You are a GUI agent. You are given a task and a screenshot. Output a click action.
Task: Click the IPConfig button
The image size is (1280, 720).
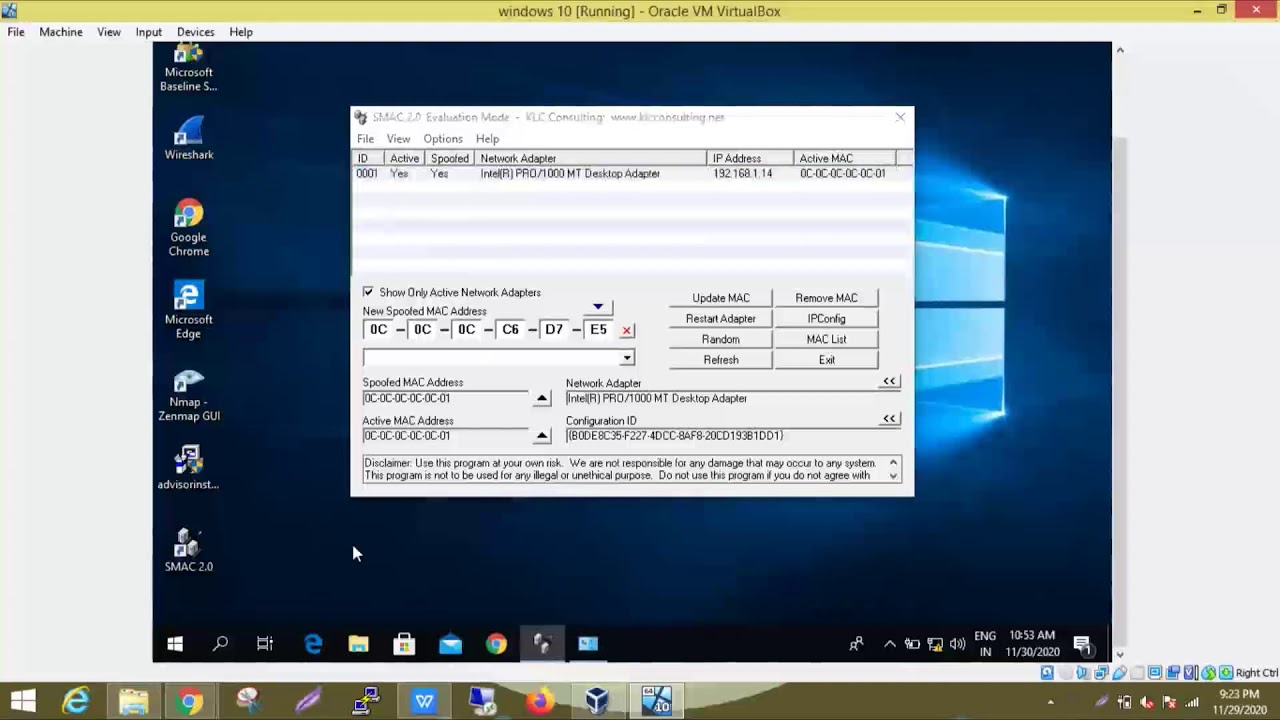[x=826, y=319]
